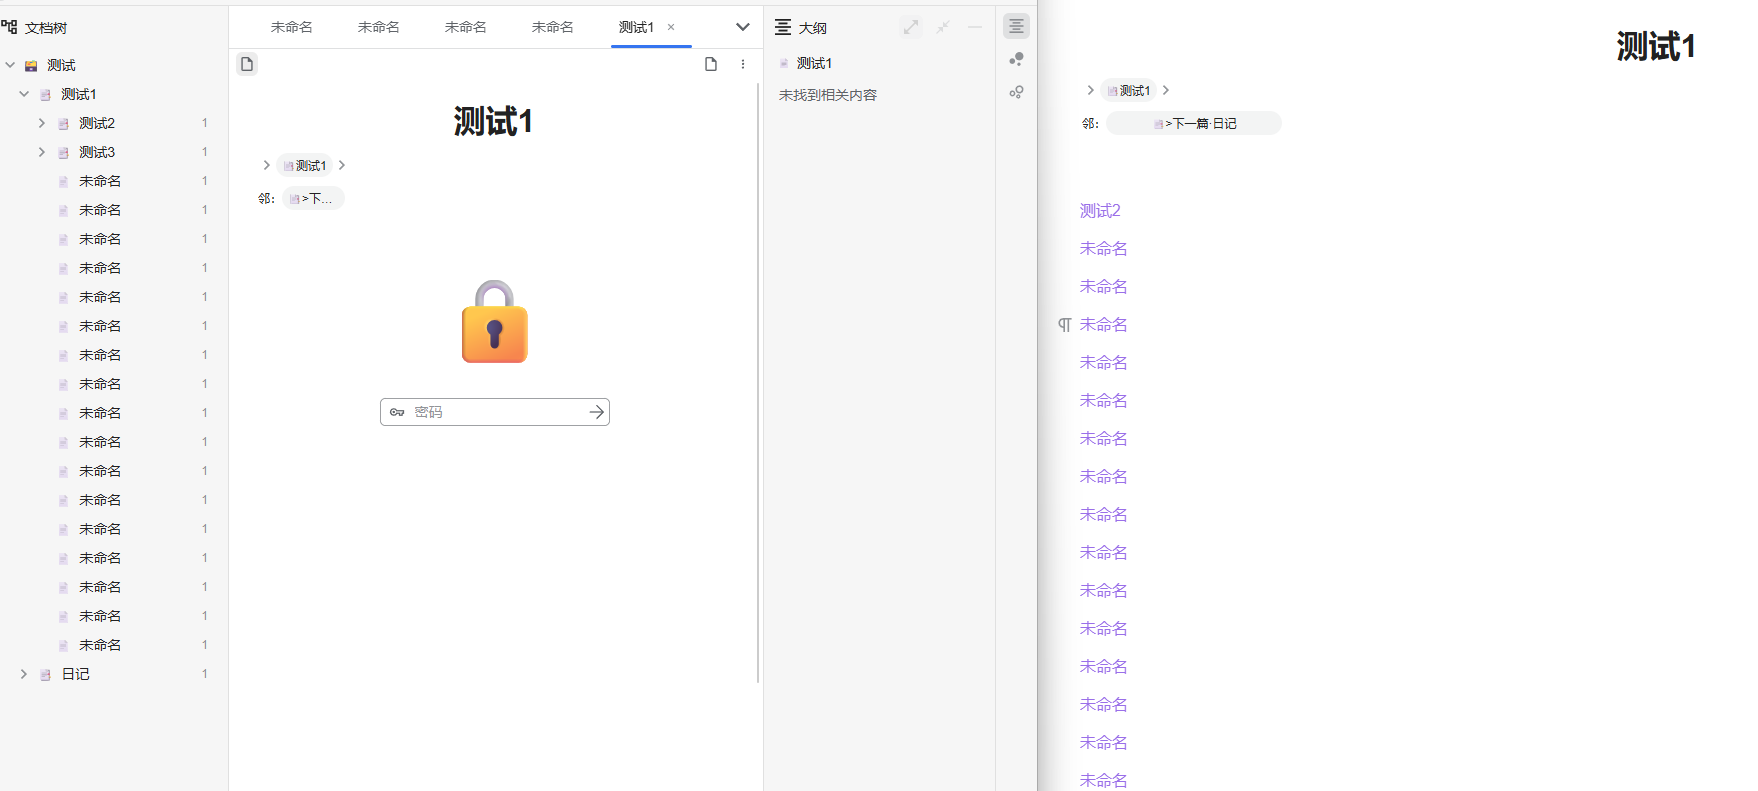Select 测试1 in the outline panel
Screen dimensions: 1758x791
pos(814,63)
